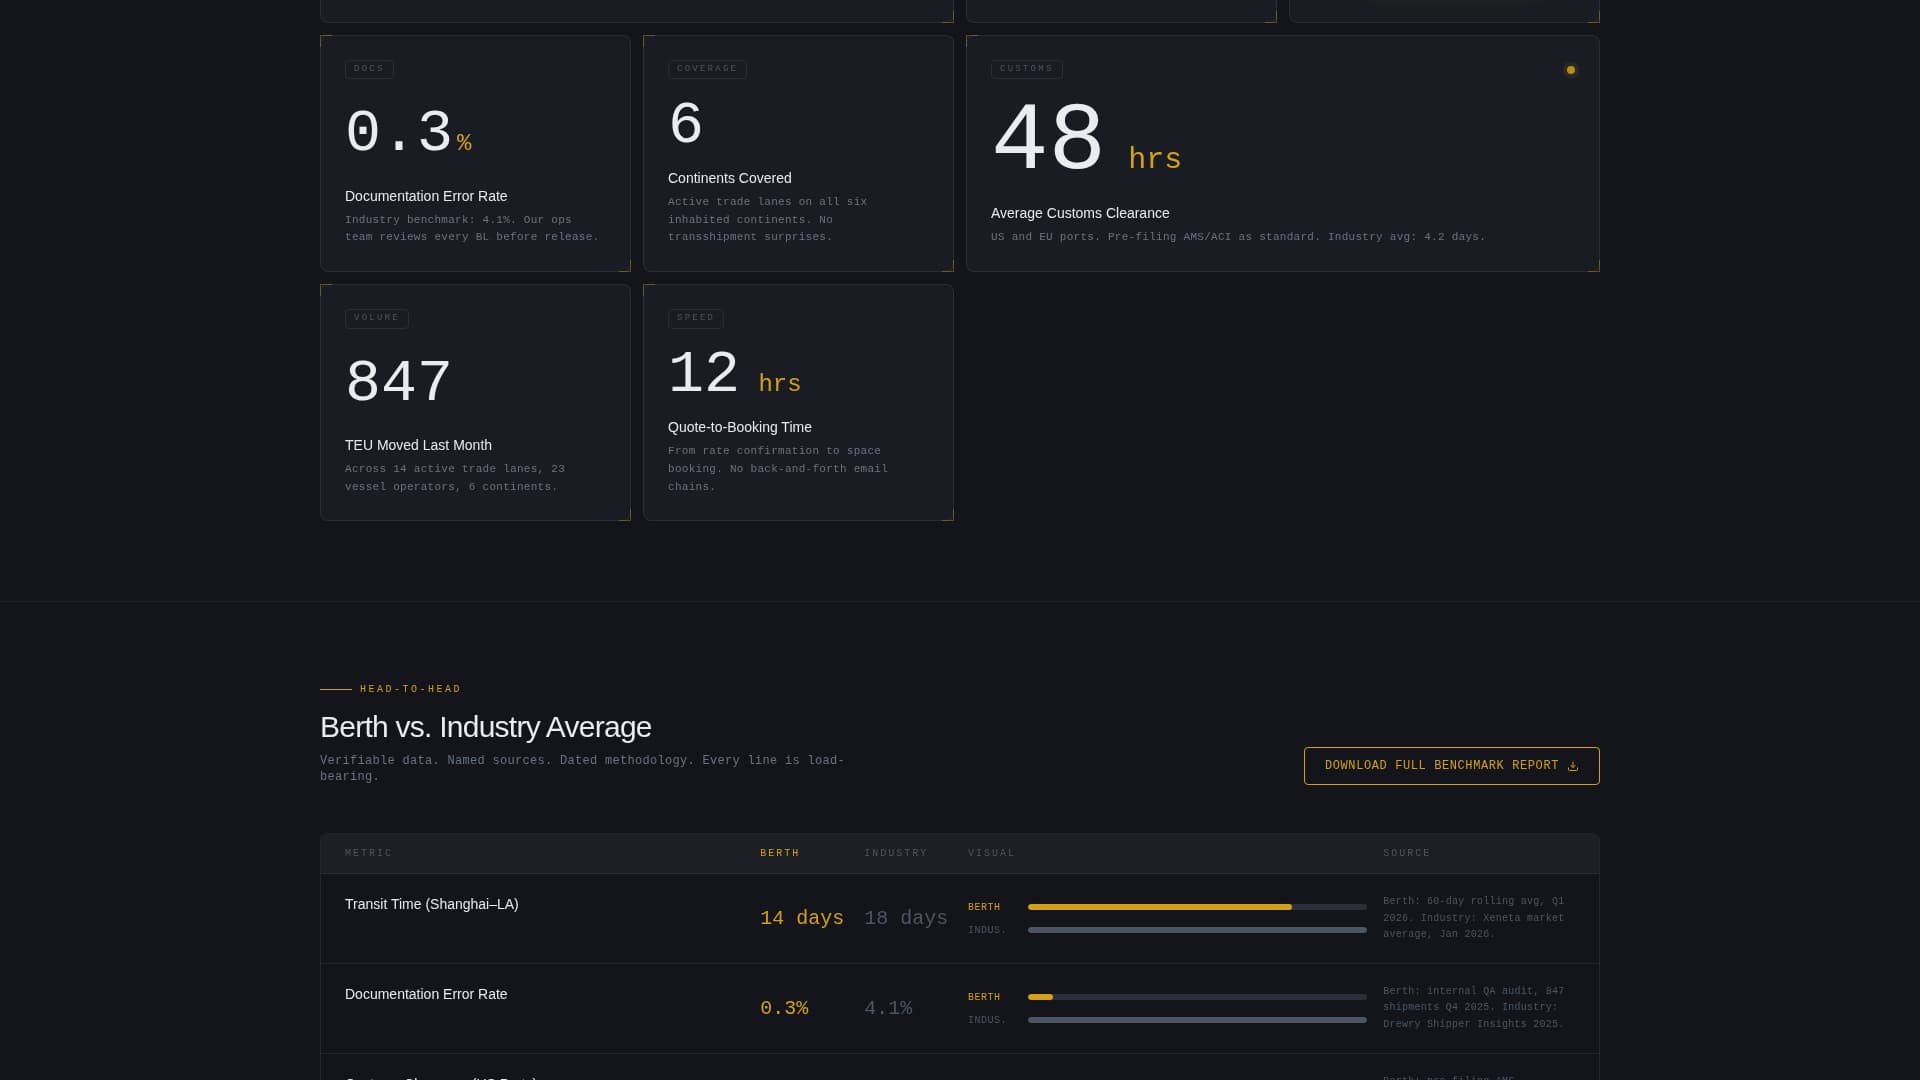
Task: Click the orange status indicator on the Customs card
Action: point(1570,70)
